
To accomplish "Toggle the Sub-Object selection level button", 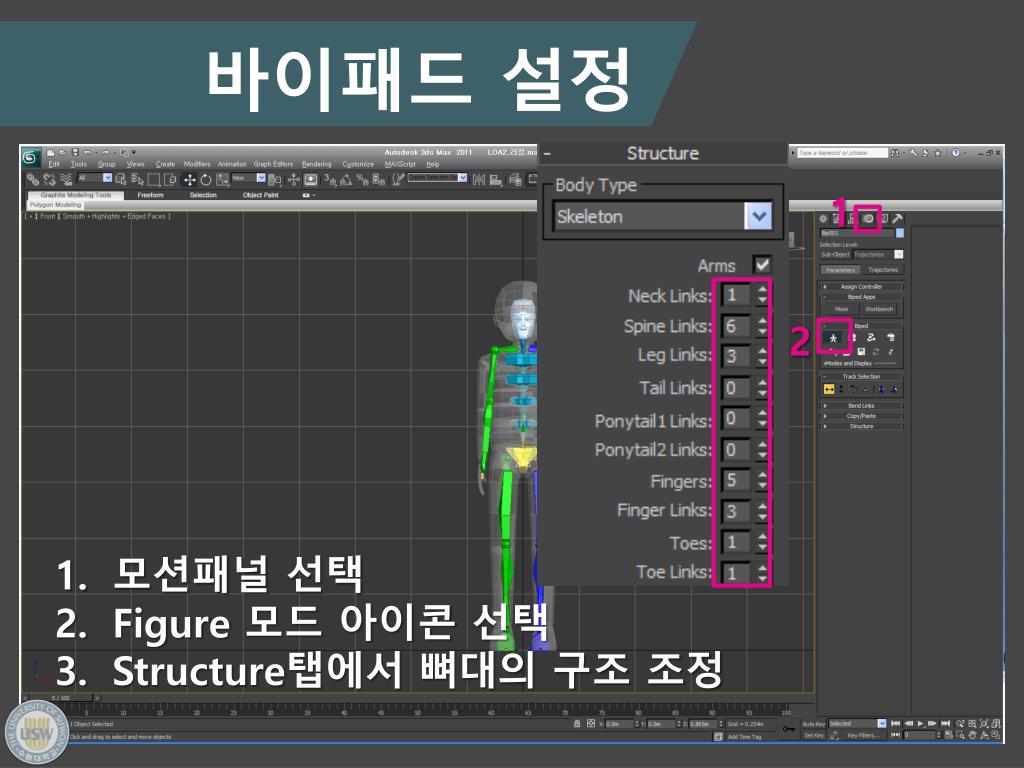I will pyautogui.click(x=835, y=255).
